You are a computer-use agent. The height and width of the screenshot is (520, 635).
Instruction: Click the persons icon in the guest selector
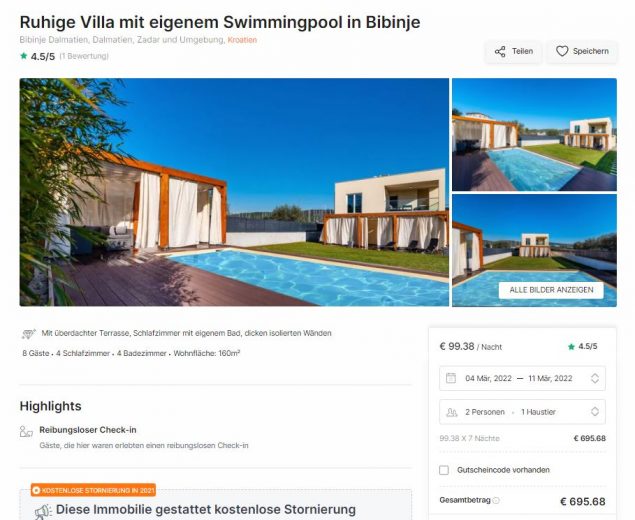point(452,412)
